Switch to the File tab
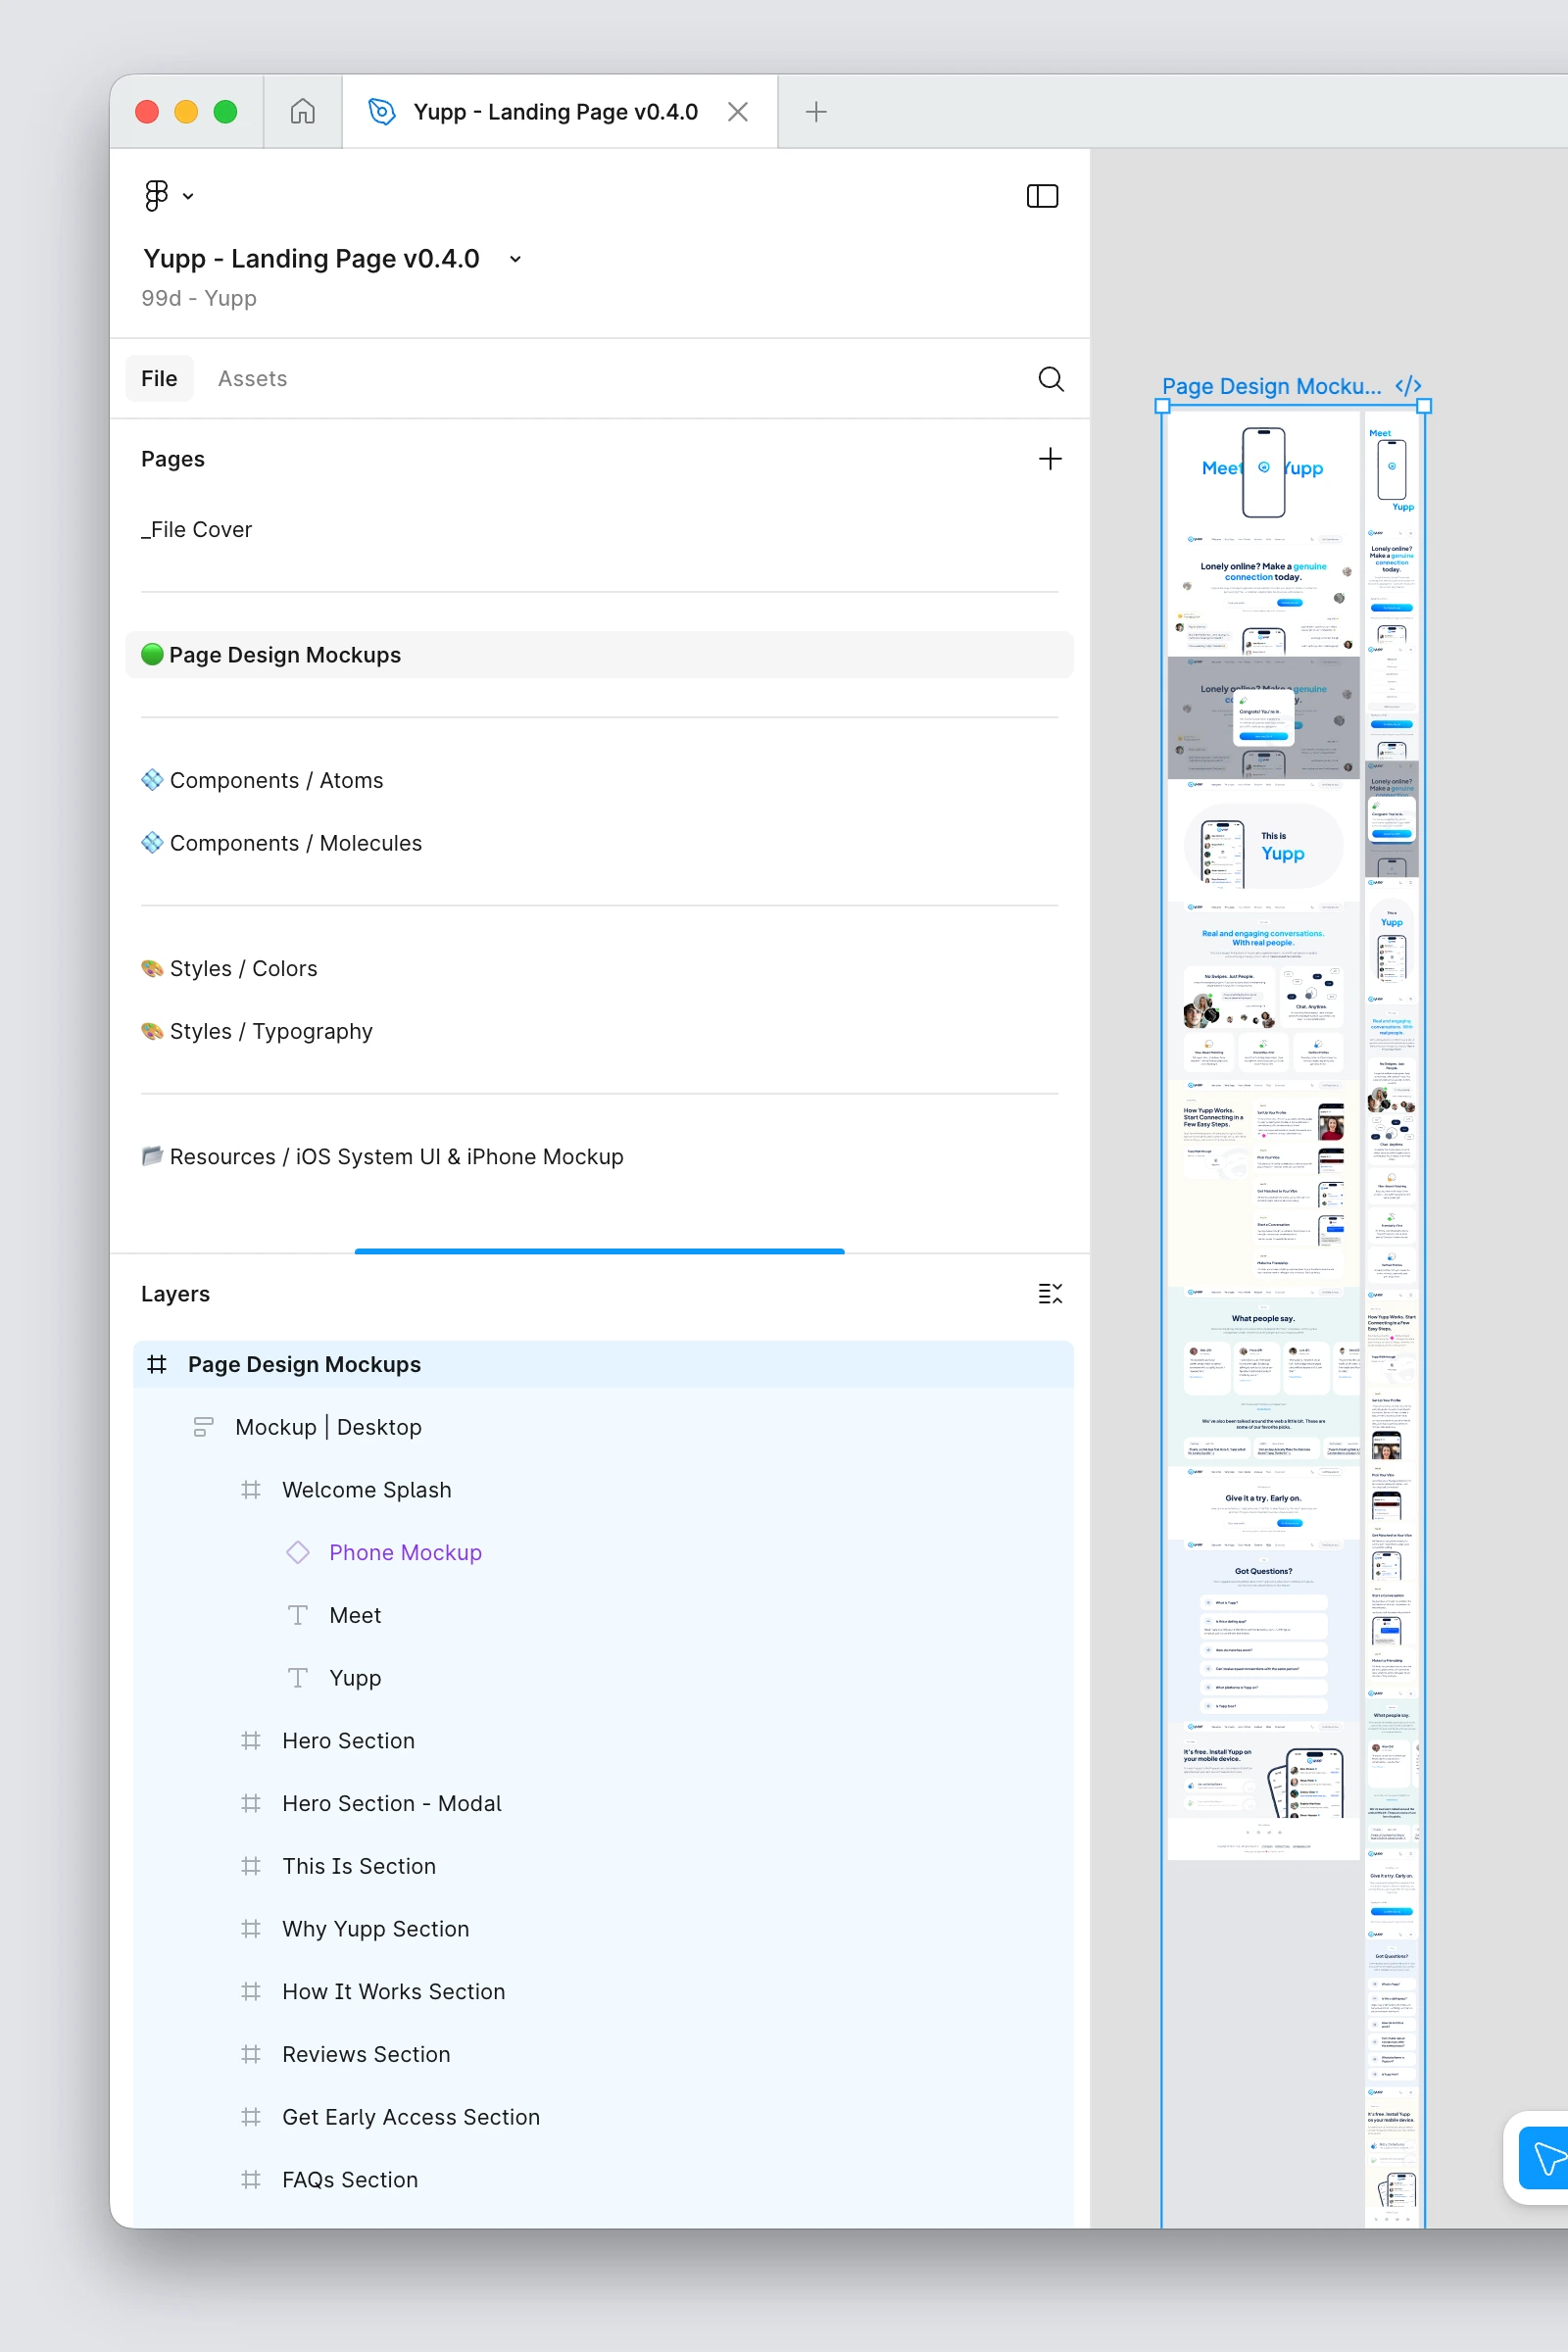Image resolution: width=1568 pixels, height=2352 pixels. coord(158,378)
